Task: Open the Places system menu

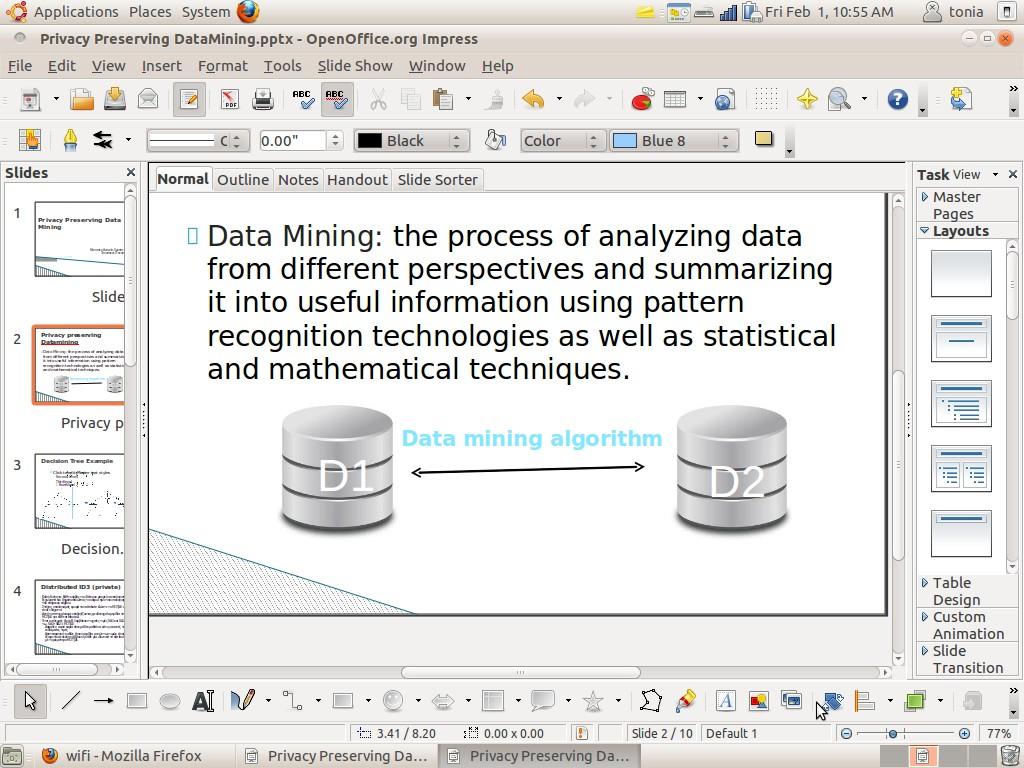Action: point(150,12)
